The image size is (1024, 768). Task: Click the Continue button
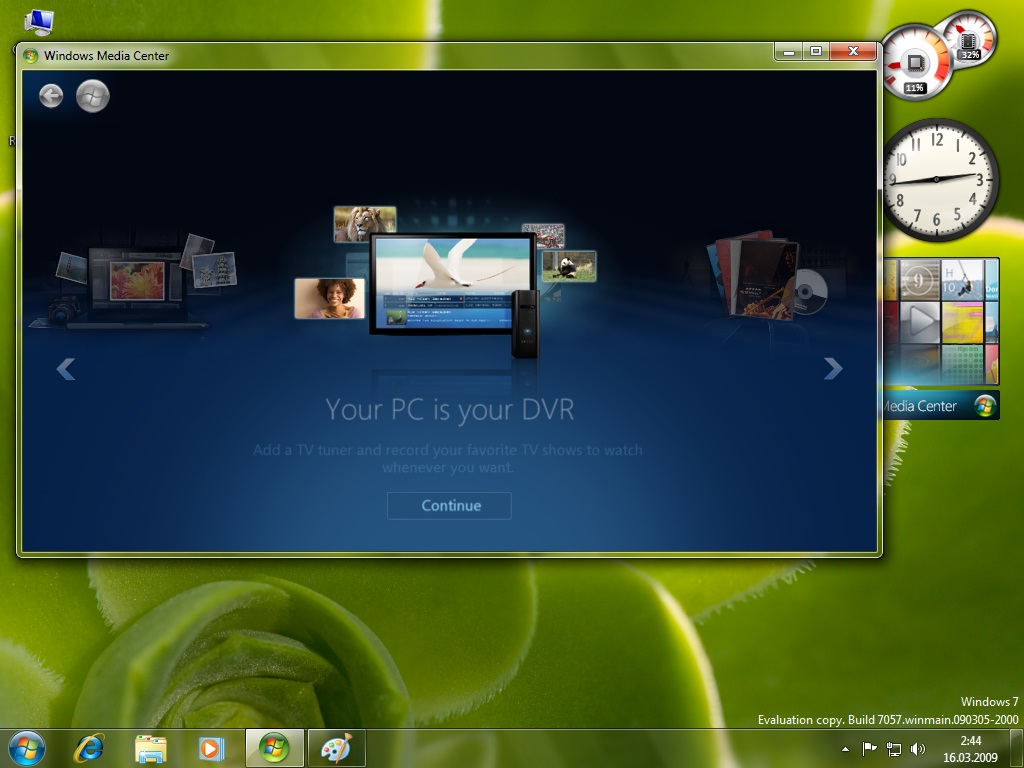449,505
